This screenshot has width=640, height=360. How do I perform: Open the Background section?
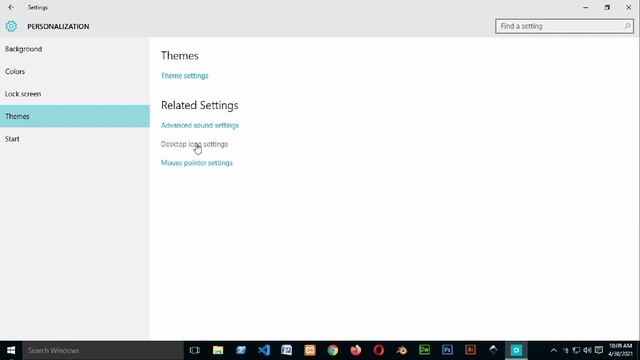(75, 49)
